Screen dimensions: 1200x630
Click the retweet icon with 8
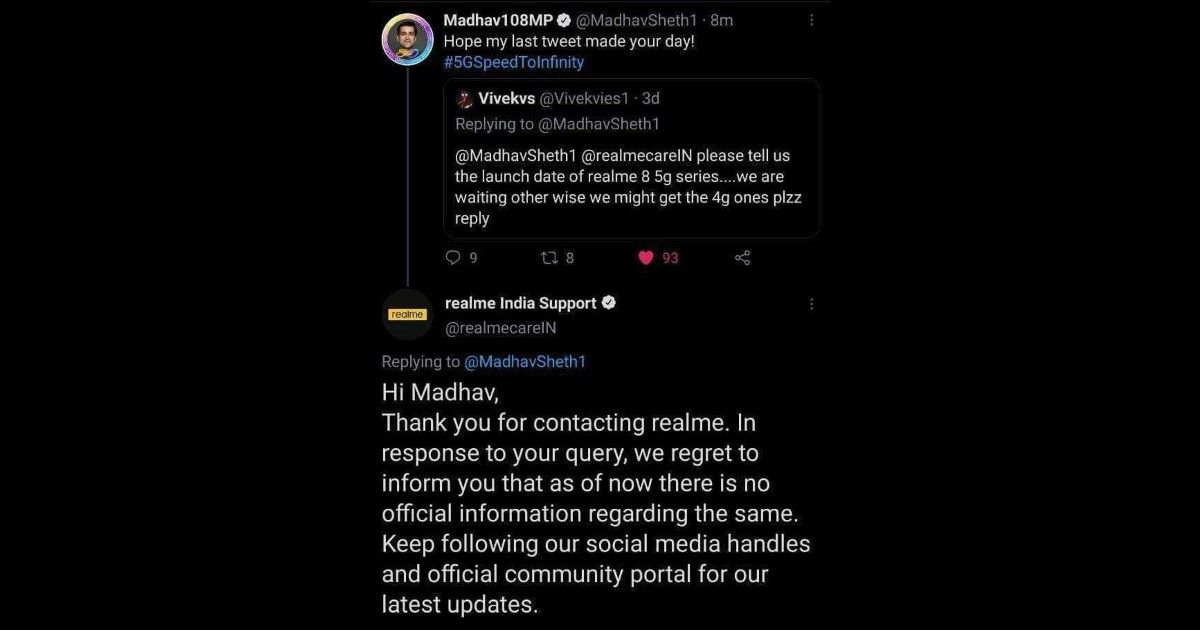pyautogui.click(x=548, y=257)
